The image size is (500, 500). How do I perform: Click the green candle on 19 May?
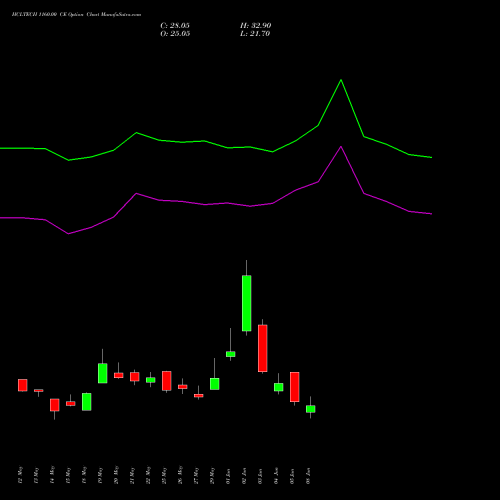click(103, 373)
